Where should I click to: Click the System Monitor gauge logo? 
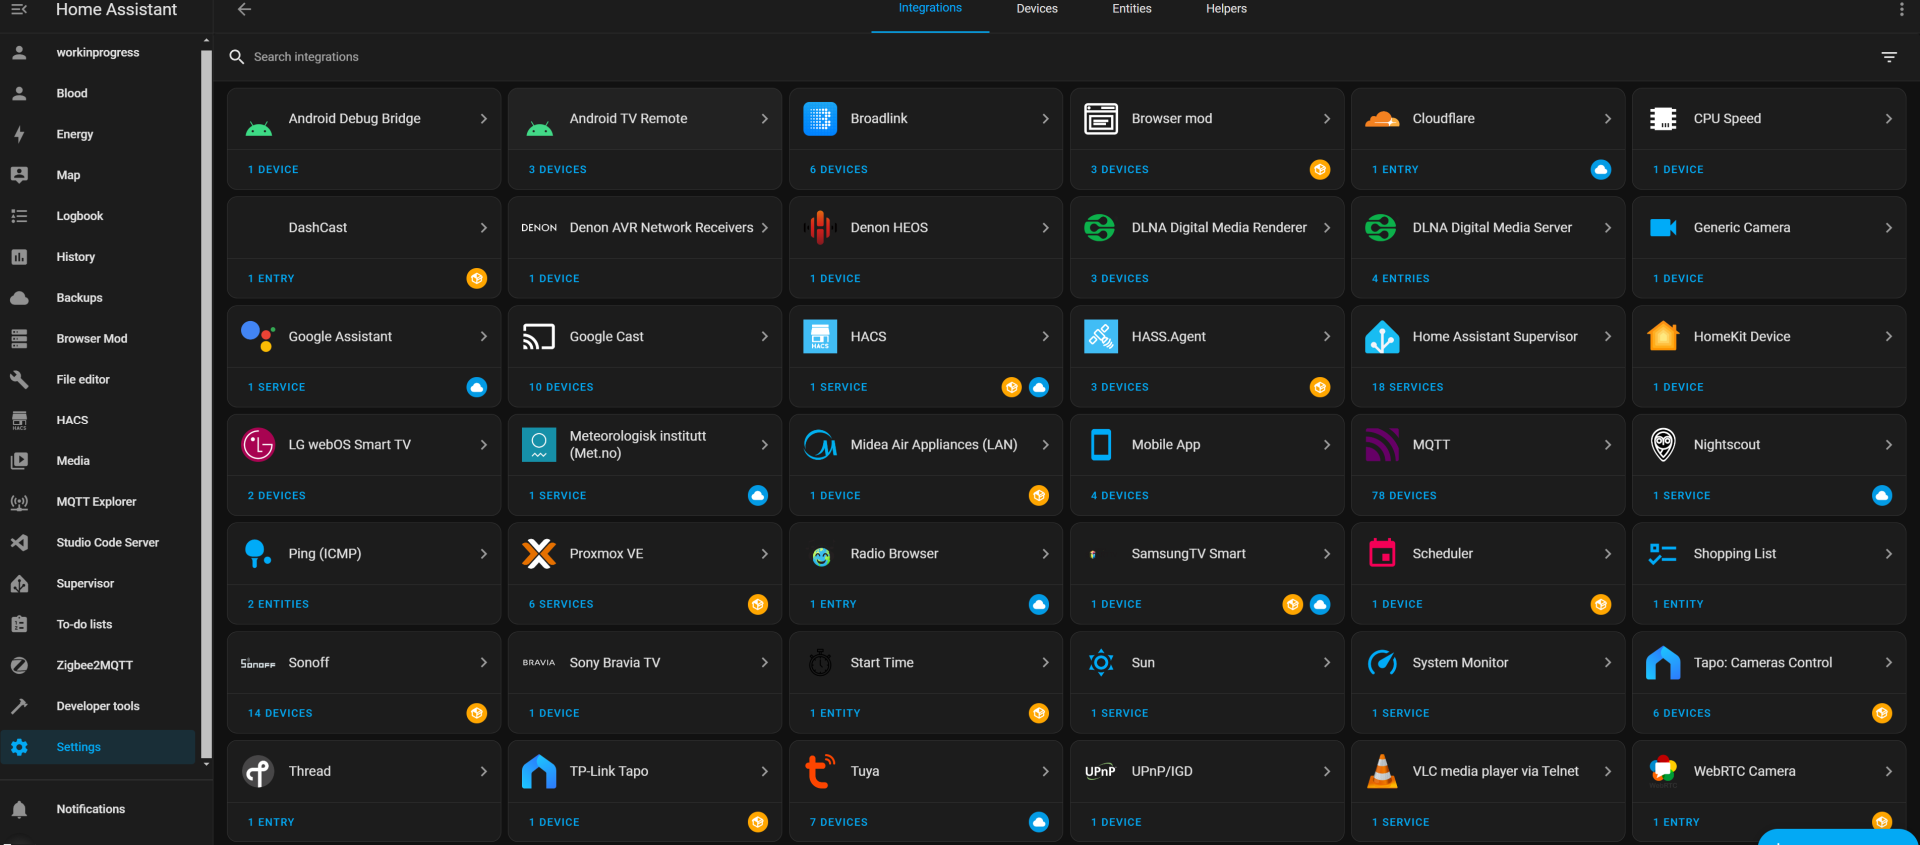[x=1382, y=663]
